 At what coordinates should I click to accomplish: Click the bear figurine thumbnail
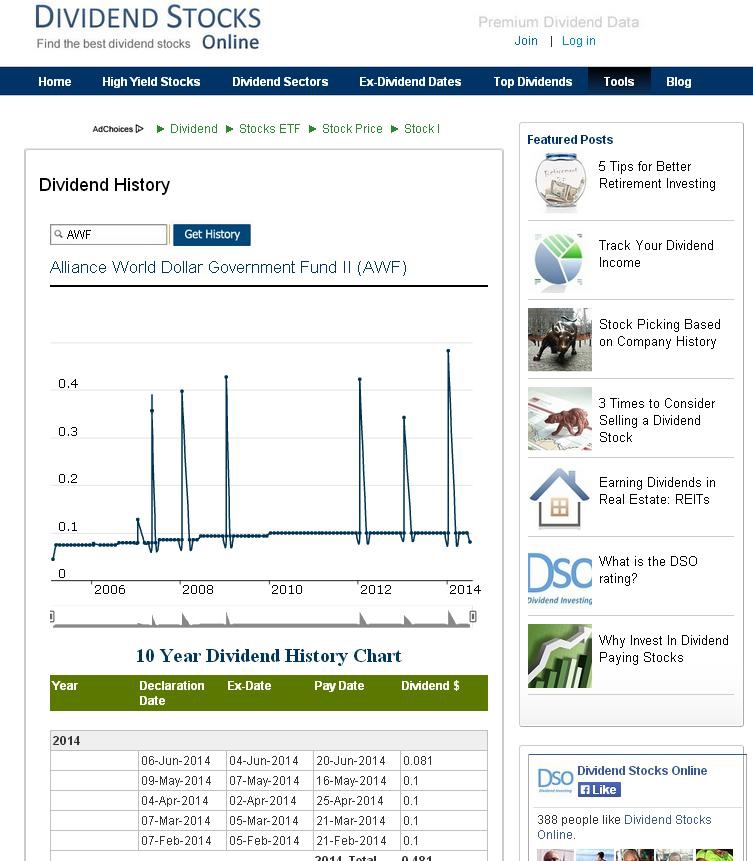coord(560,418)
